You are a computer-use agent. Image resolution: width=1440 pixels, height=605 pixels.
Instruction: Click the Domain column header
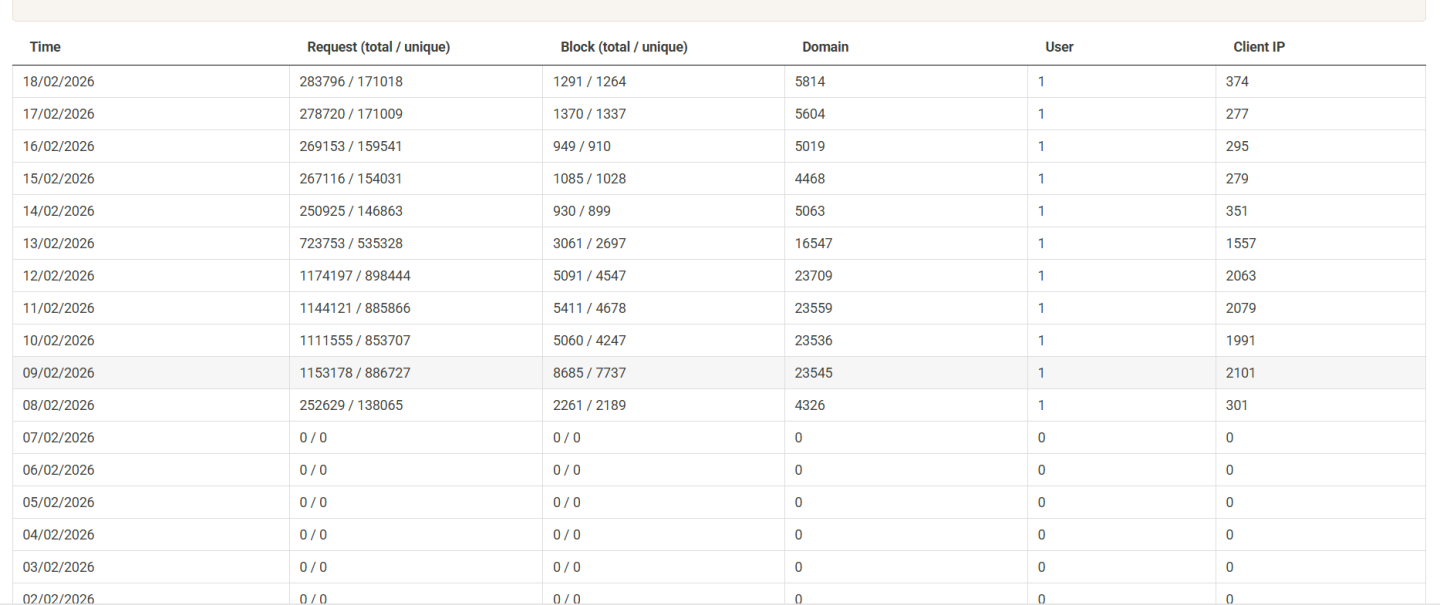coord(825,47)
